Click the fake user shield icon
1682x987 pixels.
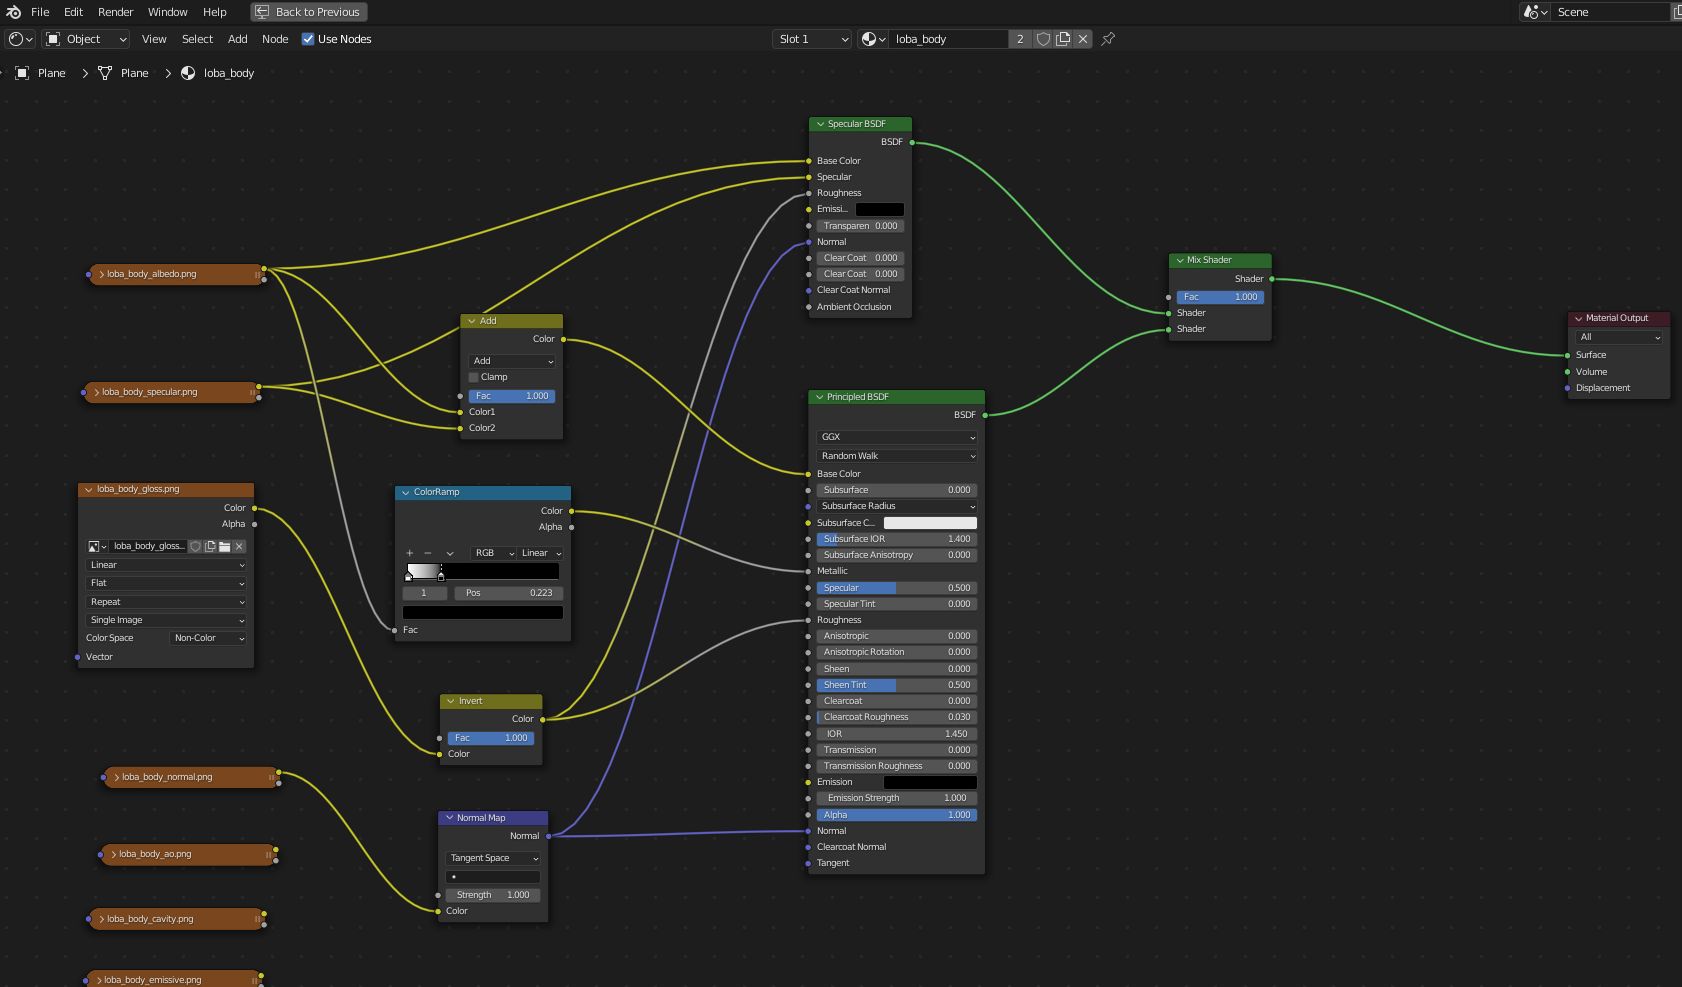coord(1043,39)
